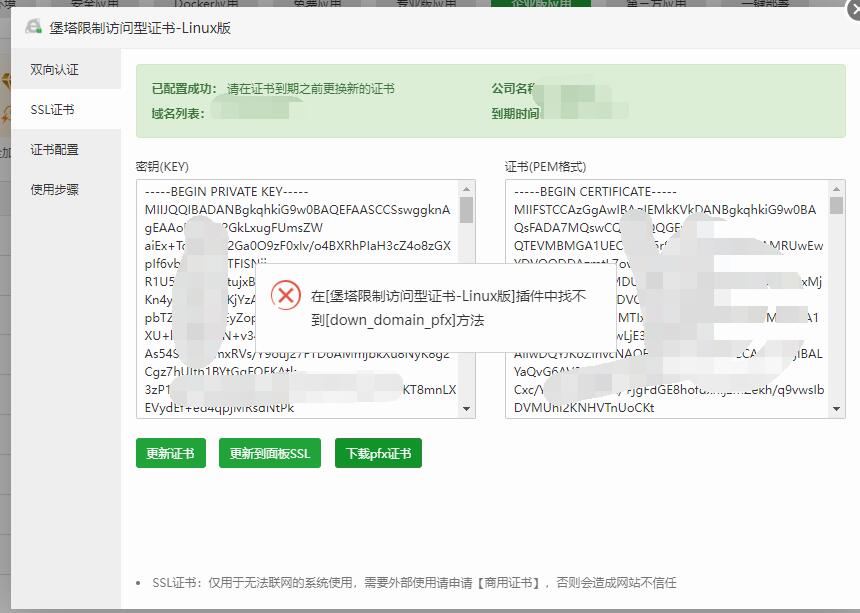The width and height of the screenshot is (860, 613).
Task: Switch to 证书配置 tab
Action: point(66,150)
